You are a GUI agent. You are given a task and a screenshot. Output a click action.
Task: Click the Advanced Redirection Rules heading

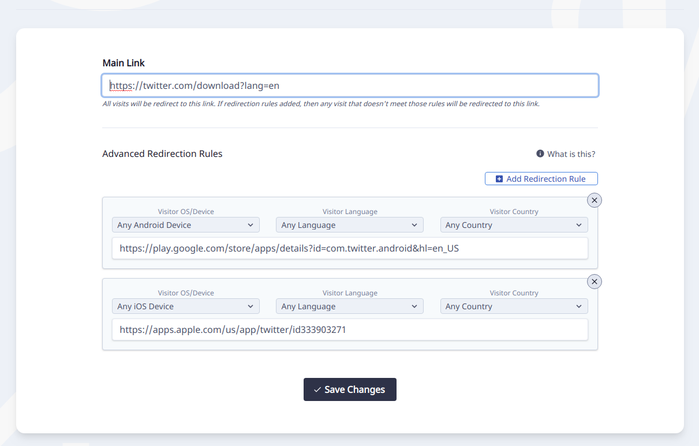[x=162, y=153]
